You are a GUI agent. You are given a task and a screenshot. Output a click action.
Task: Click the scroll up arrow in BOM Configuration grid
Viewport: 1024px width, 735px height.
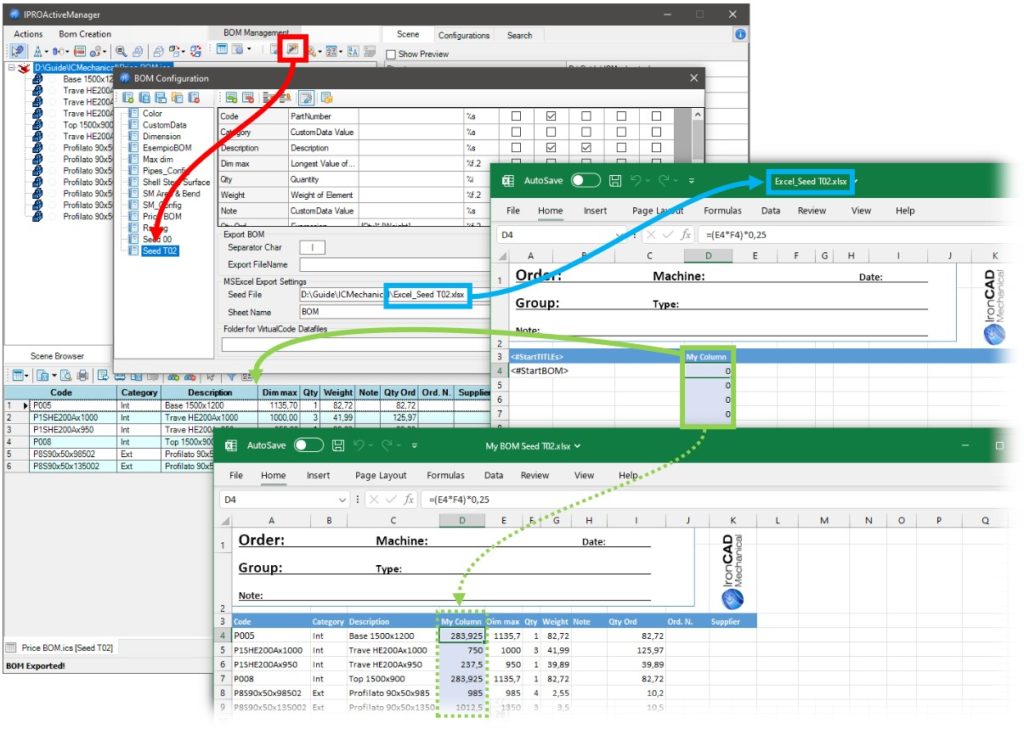coord(697,115)
